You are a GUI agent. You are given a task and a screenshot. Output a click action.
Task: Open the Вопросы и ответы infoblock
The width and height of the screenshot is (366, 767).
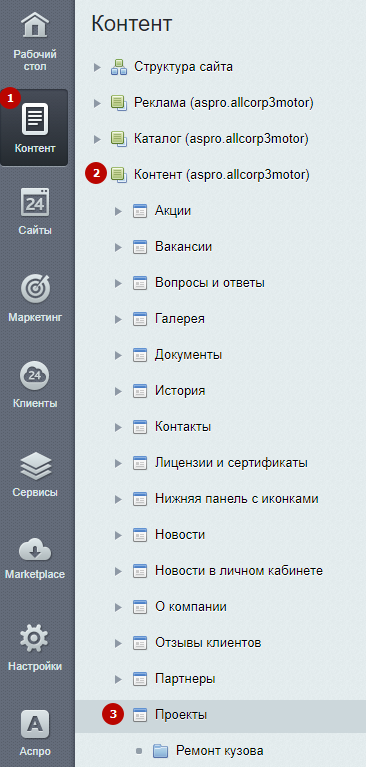(210, 283)
